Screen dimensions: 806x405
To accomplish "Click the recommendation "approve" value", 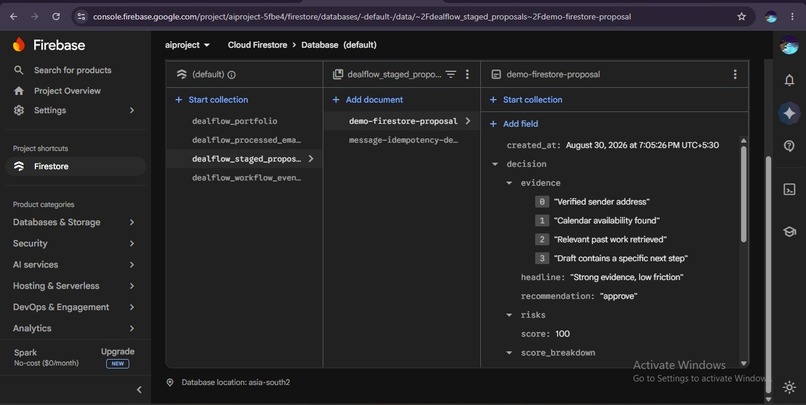I will coord(618,296).
